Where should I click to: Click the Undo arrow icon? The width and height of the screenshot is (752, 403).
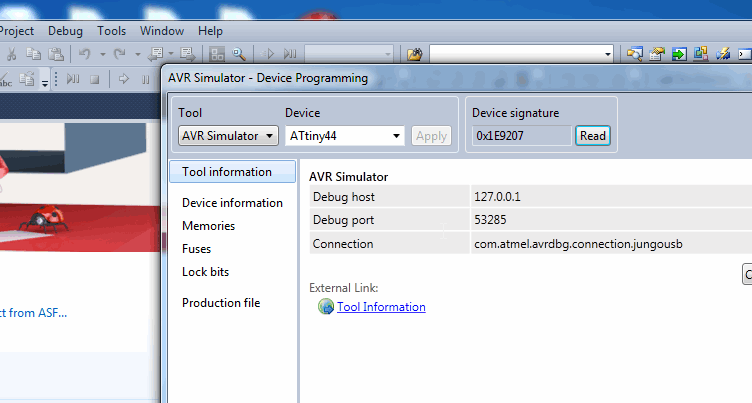[85, 53]
